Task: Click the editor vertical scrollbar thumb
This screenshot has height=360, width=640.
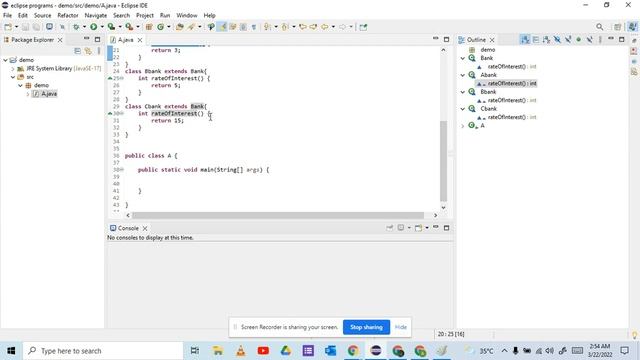Action: (x=444, y=161)
